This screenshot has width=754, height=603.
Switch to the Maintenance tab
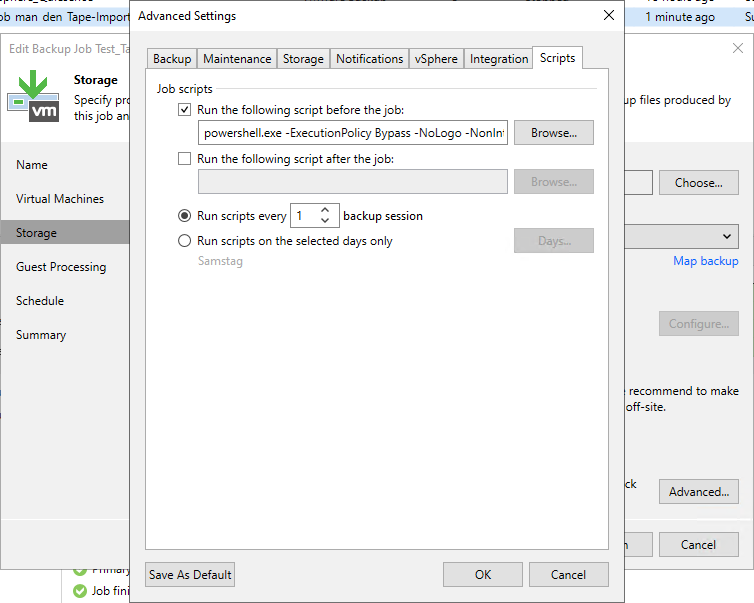[x=236, y=59]
